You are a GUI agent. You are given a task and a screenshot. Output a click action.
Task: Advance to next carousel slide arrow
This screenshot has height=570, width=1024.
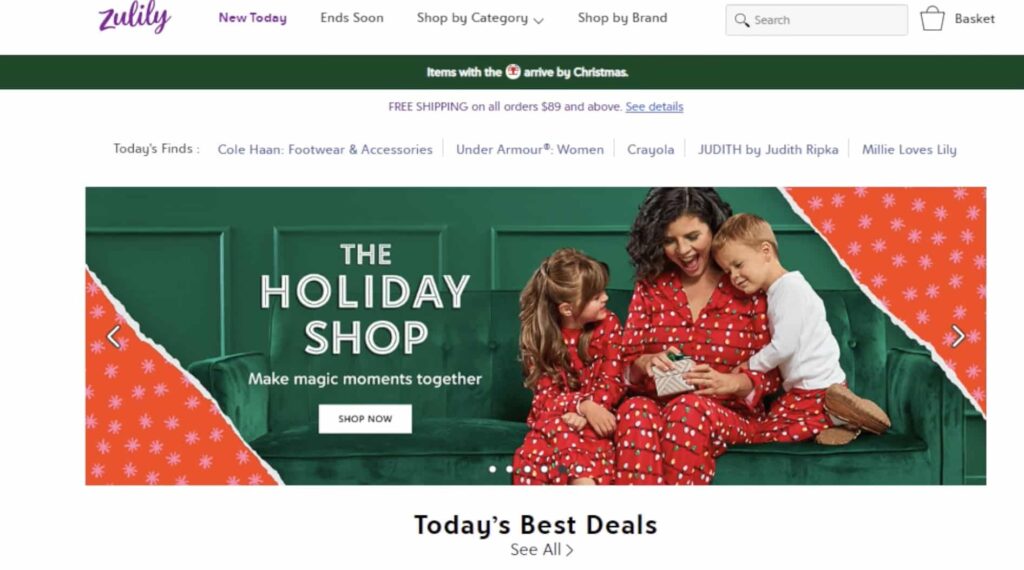tap(958, 336)
